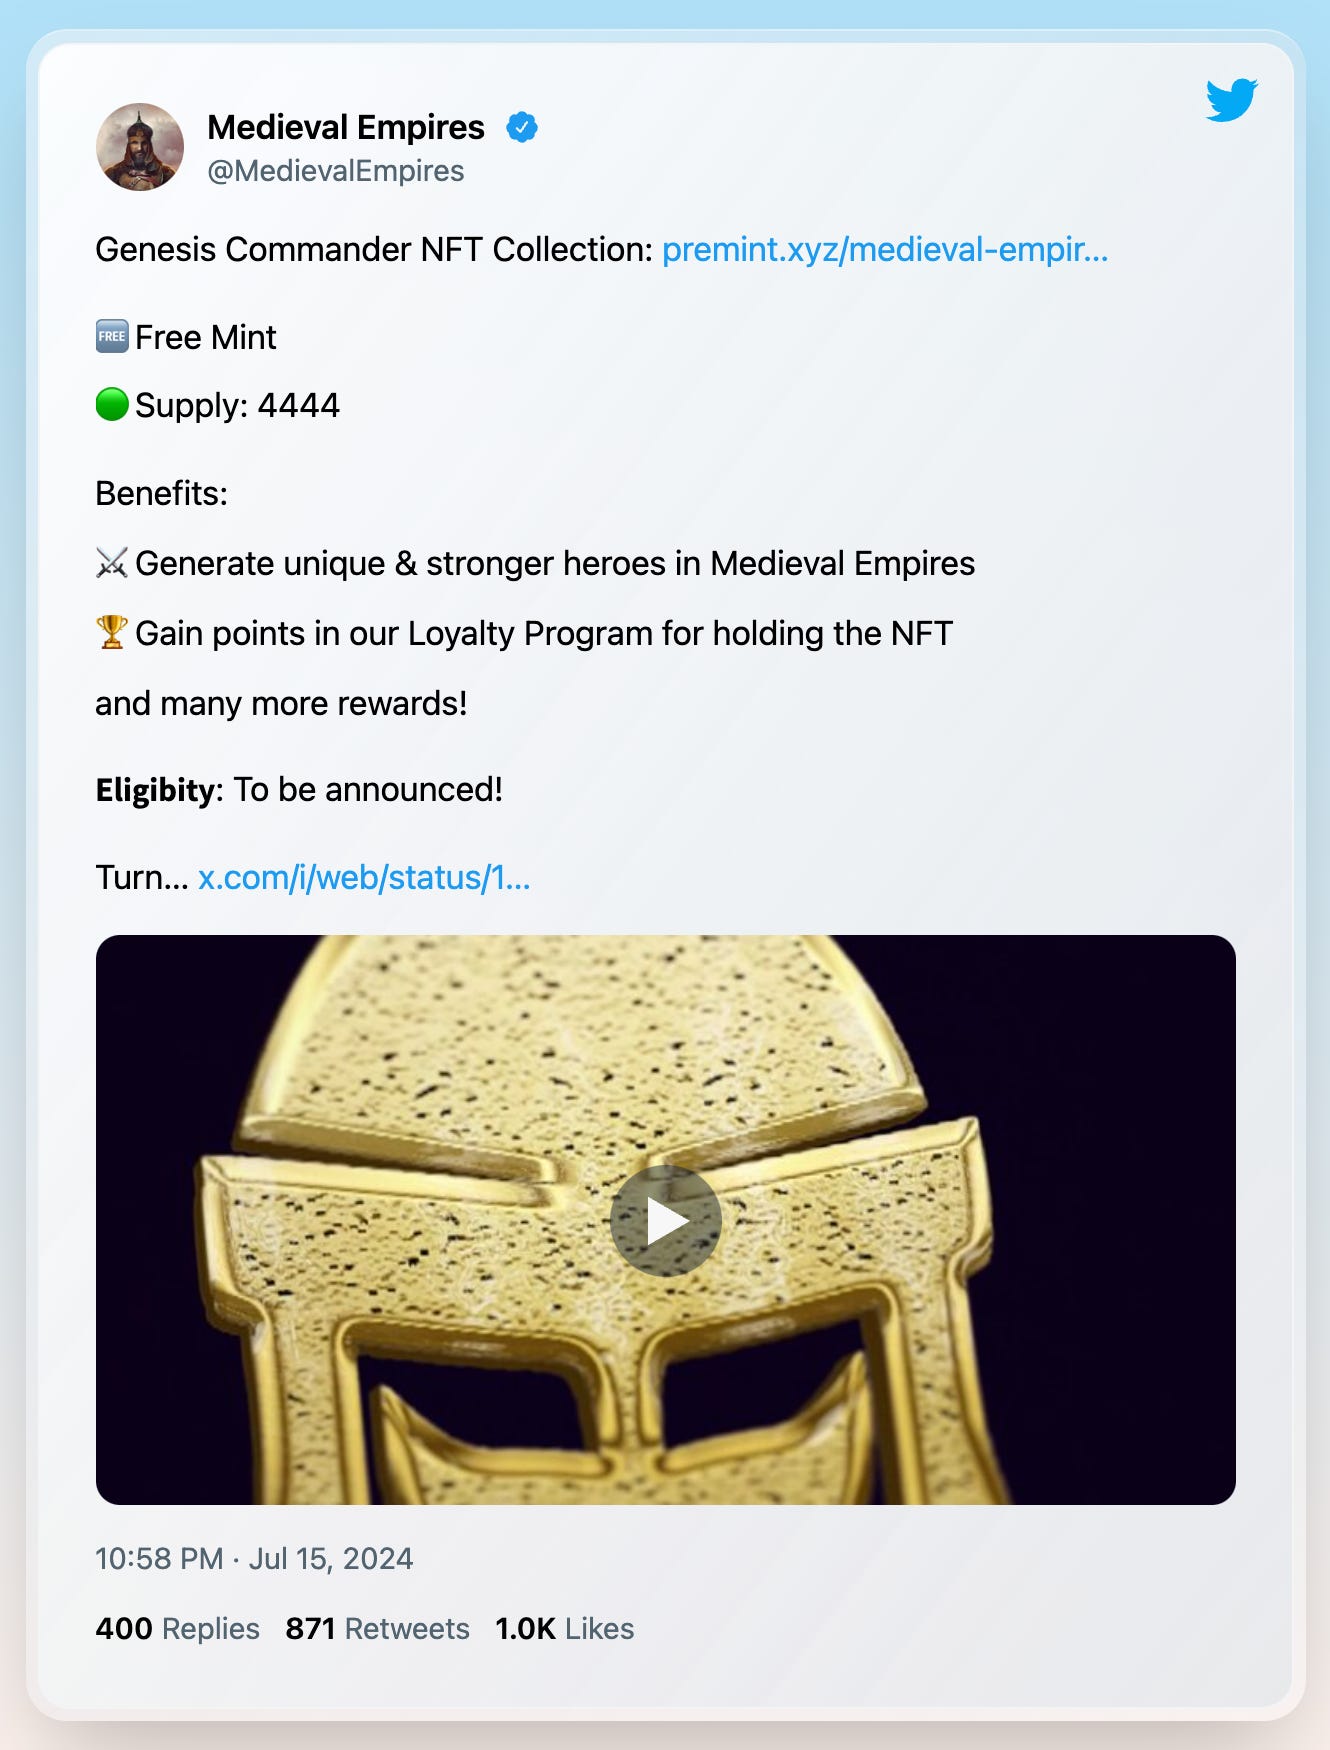View the 1.0K Likes count
The width and height of the screenshot is (1330, 1750).
[x=565, y=1628]
